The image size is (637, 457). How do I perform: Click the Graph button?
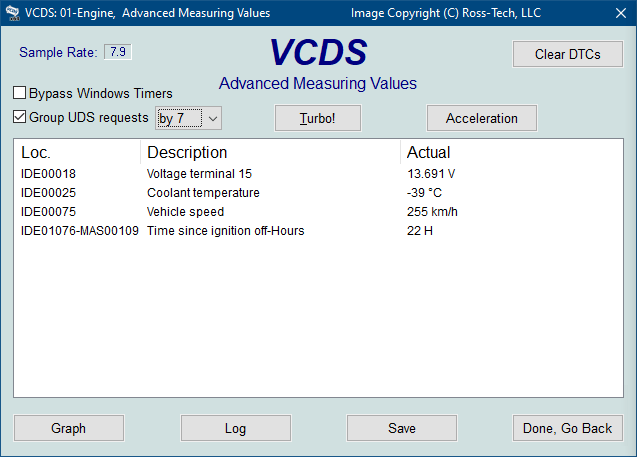(x=69, y=428)
